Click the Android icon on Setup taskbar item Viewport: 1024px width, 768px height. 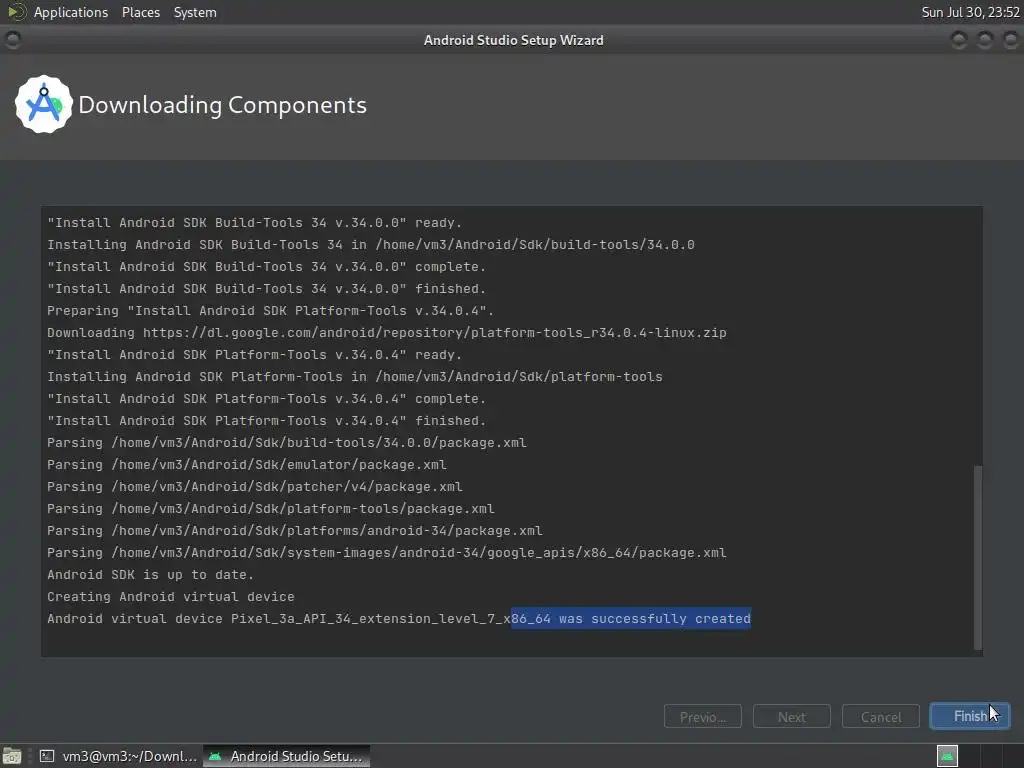215,756
